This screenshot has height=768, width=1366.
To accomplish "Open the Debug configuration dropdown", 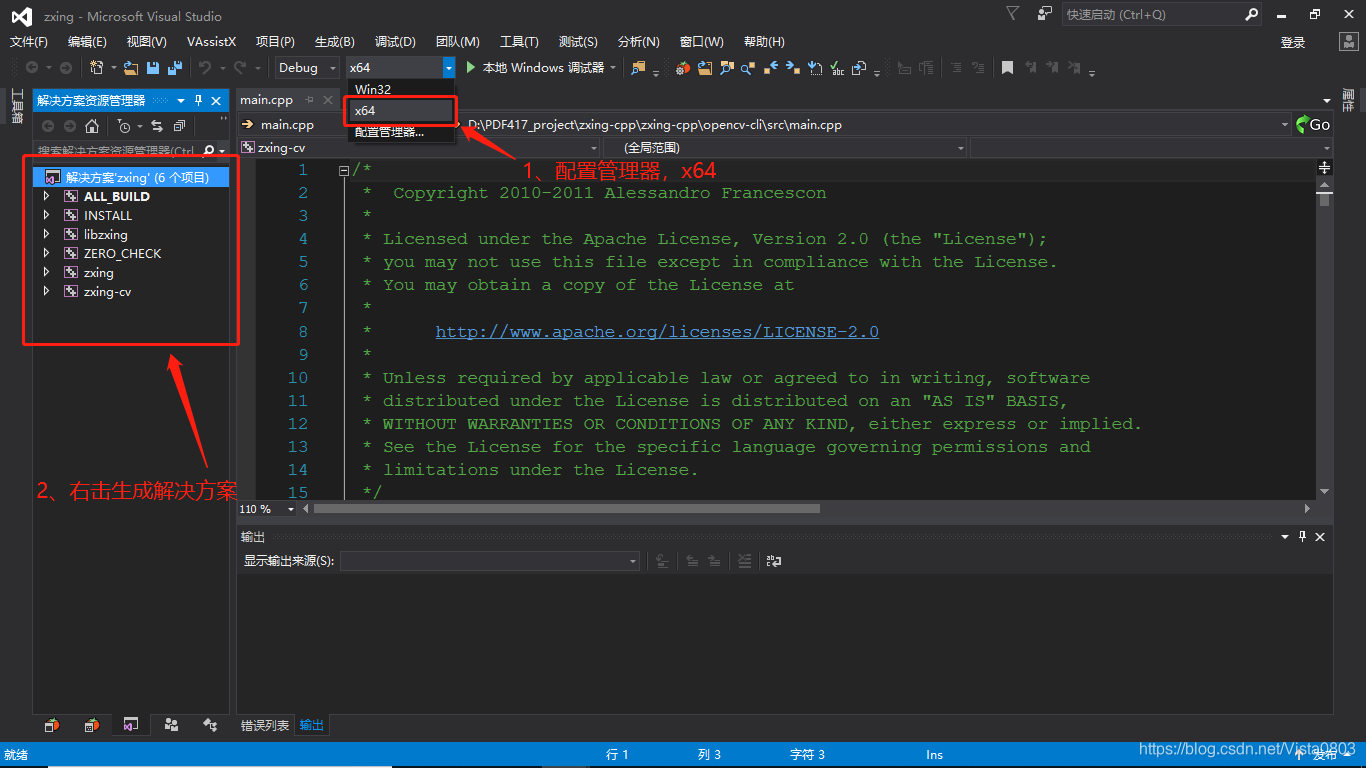I will [308, 68].
